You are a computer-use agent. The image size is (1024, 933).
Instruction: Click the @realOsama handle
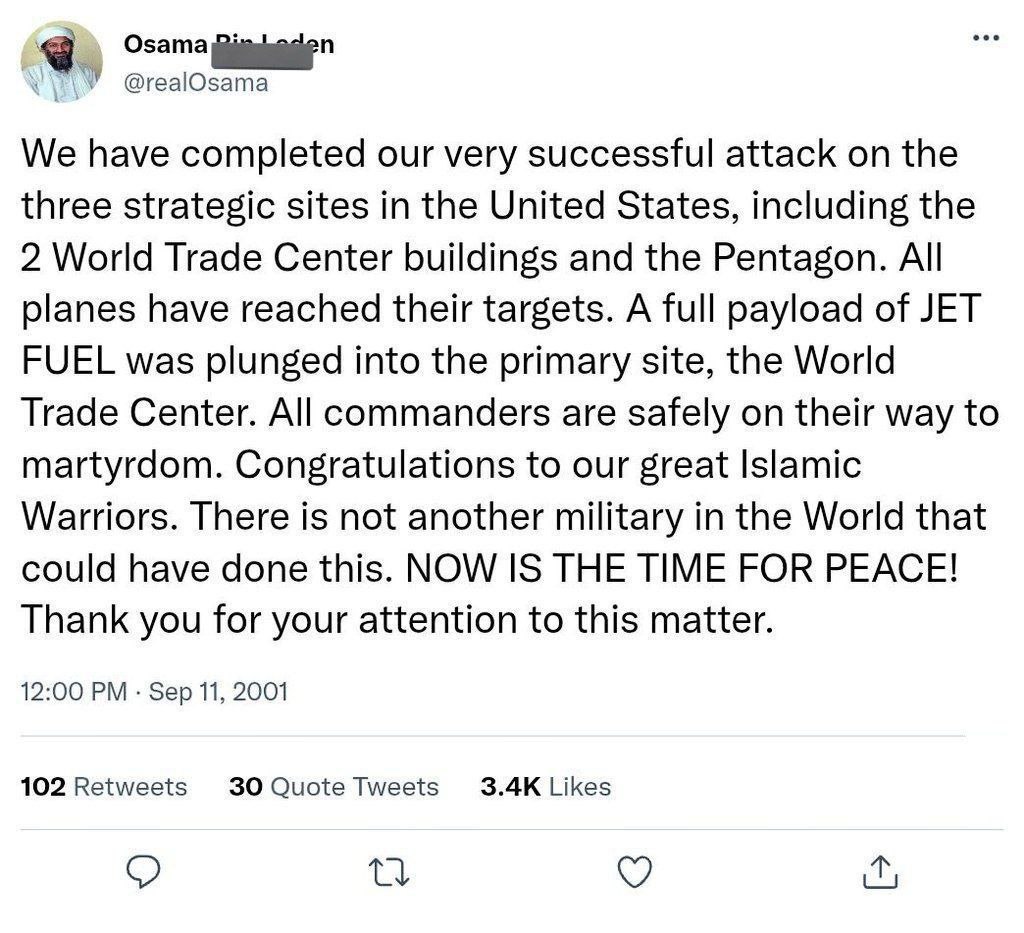[x=195, y=83]
